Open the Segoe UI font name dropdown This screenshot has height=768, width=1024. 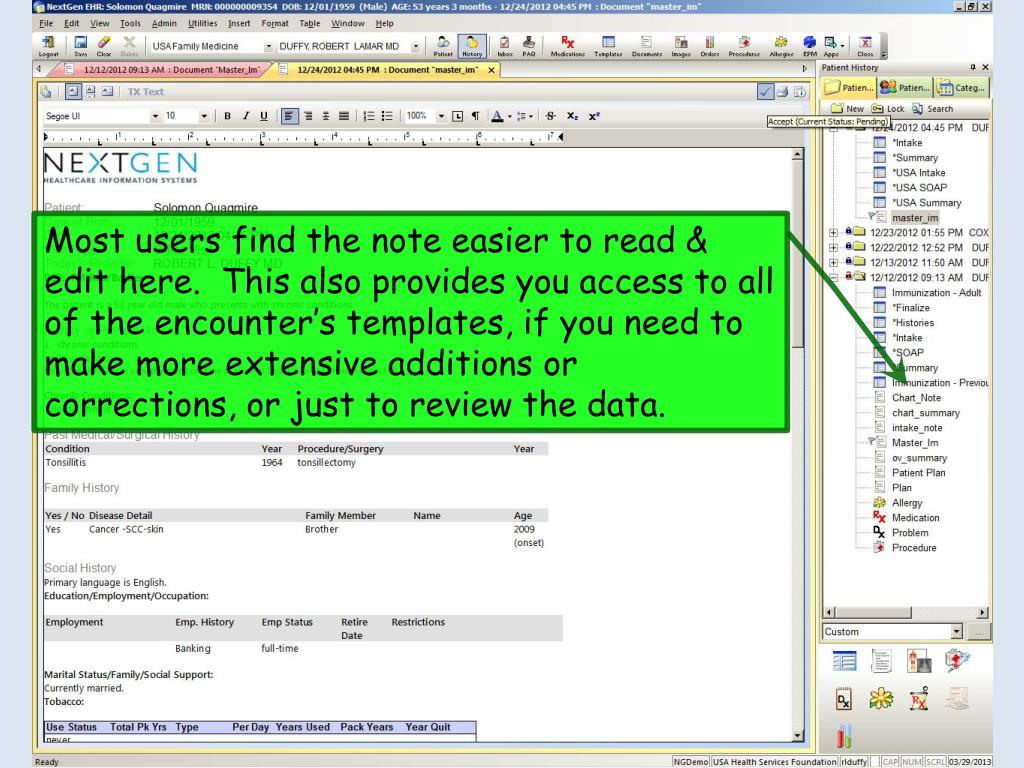[155, 116]
